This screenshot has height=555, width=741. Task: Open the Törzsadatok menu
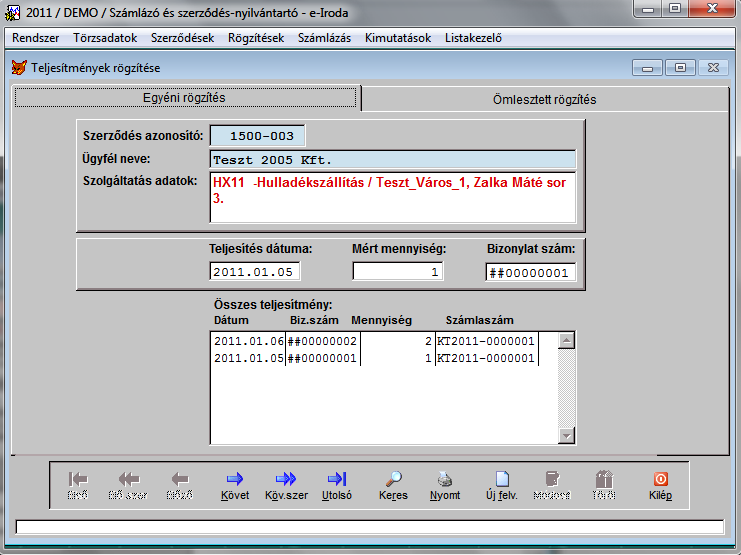pyautogui.click(x=105, y=38)
